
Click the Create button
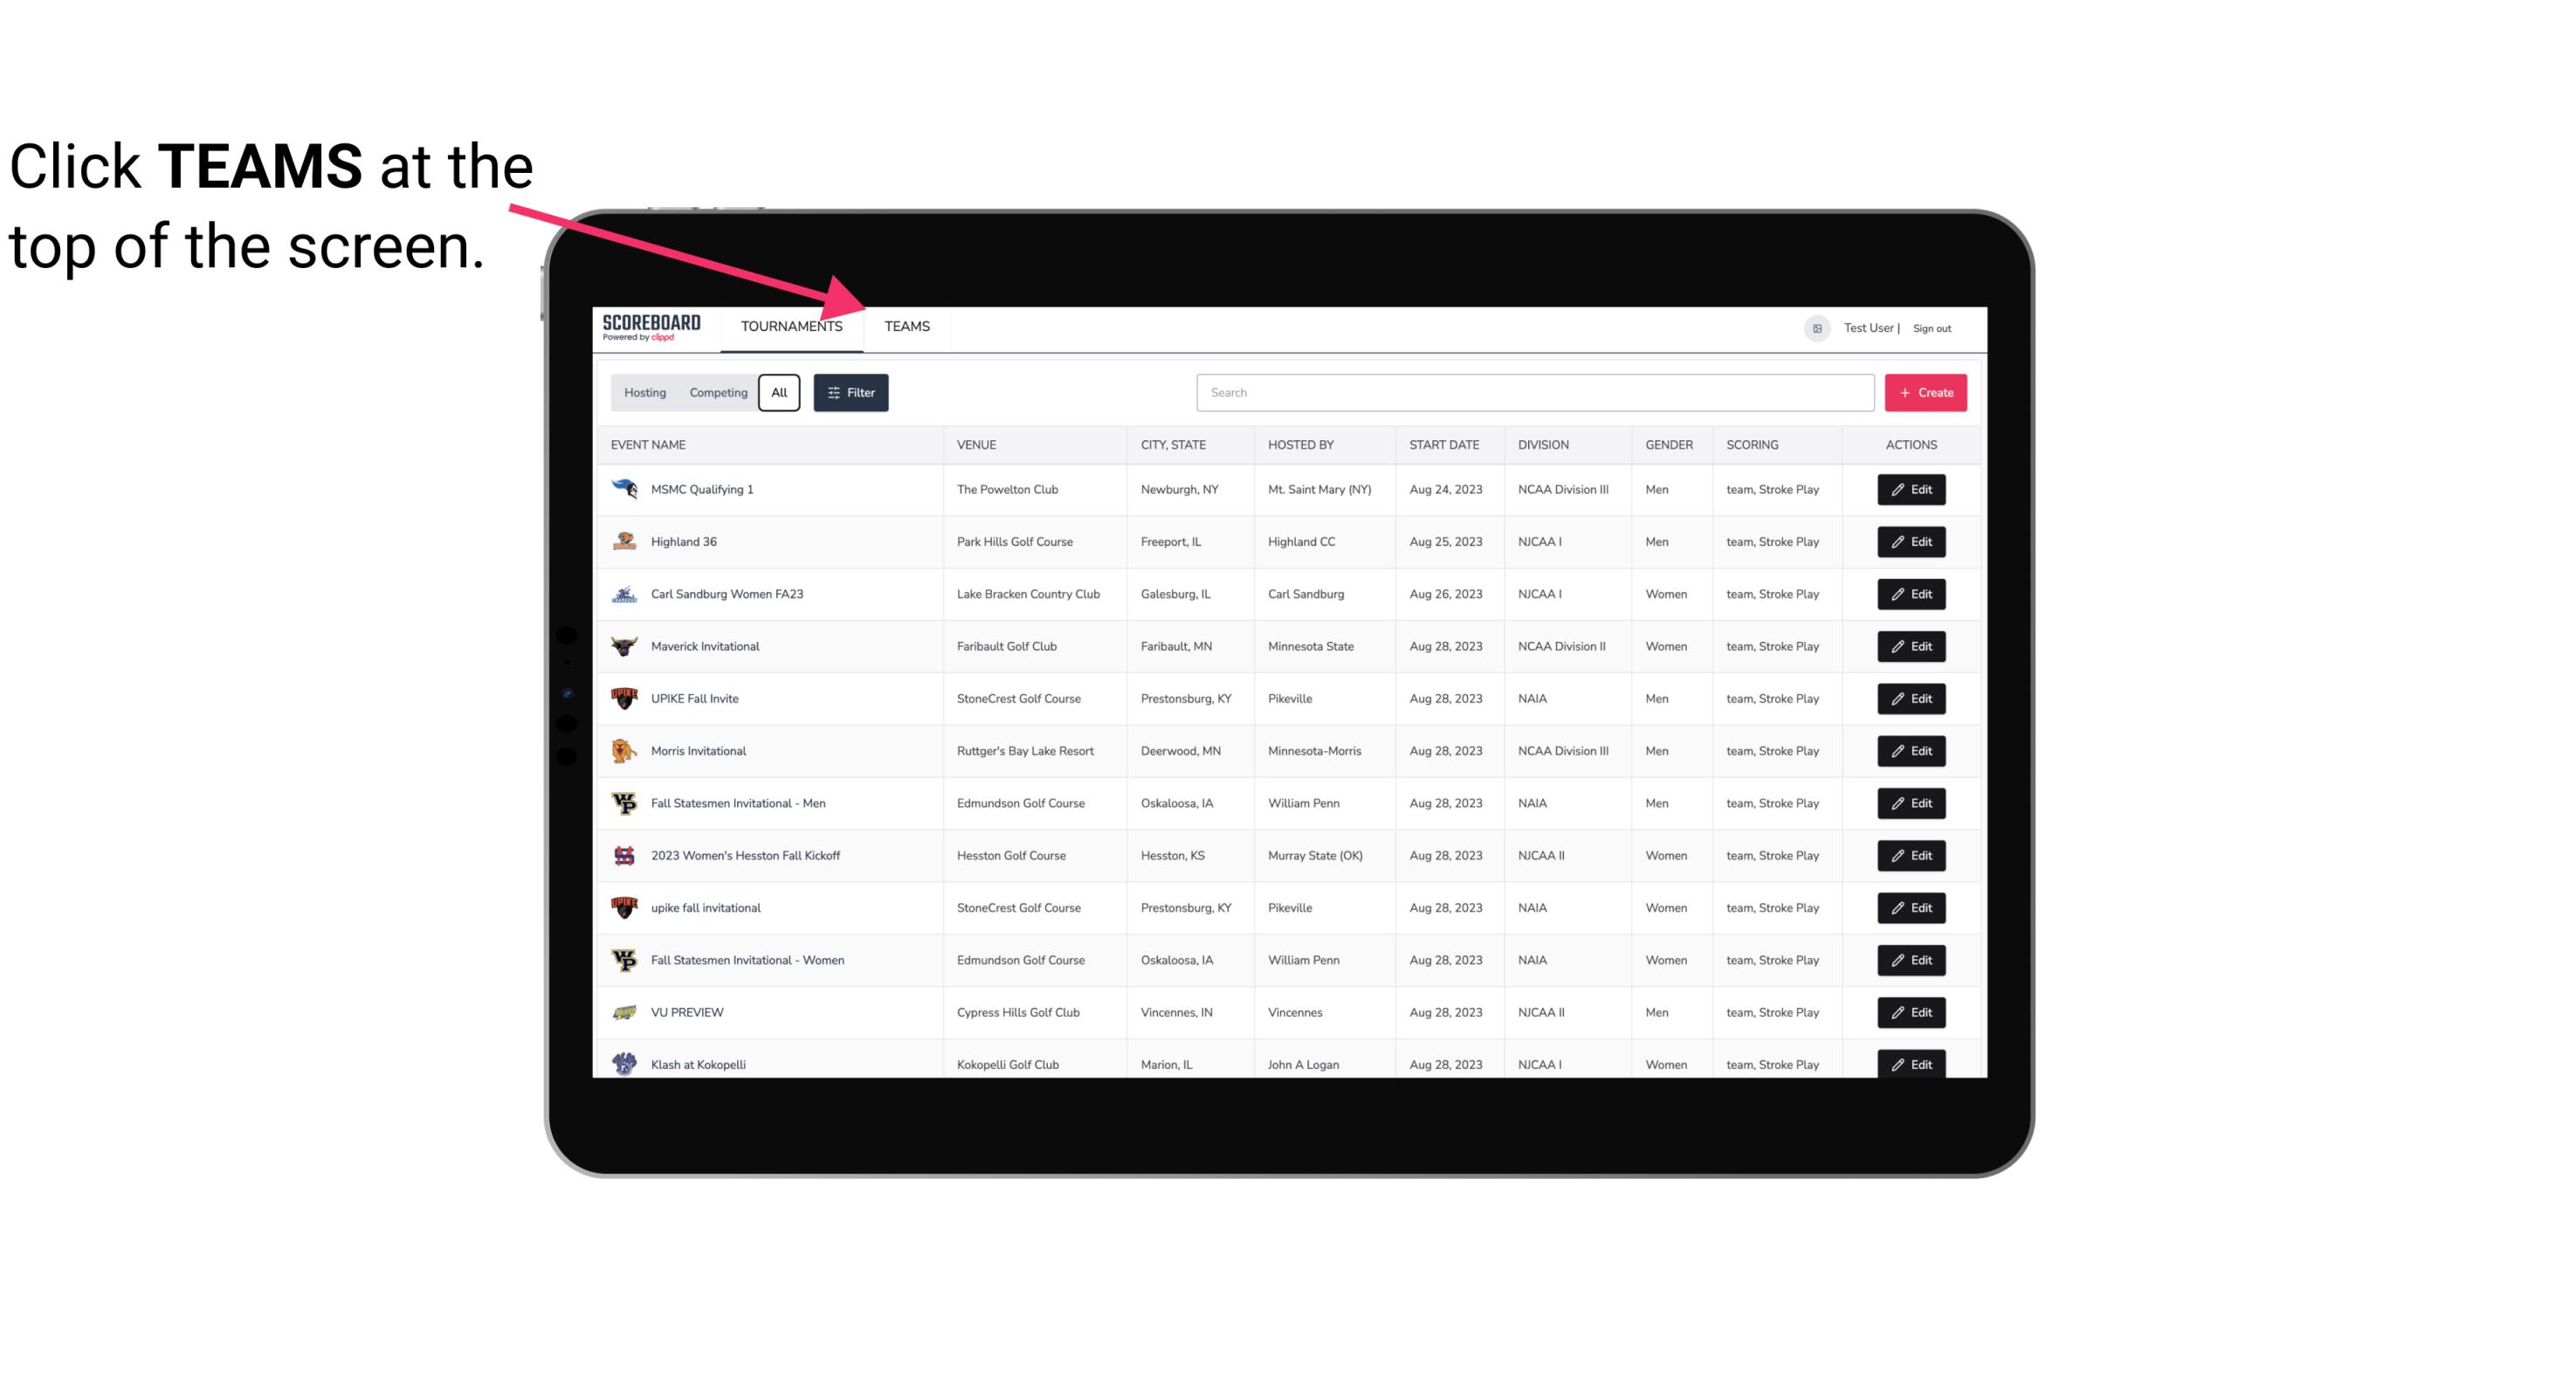tap(1925, 393)
